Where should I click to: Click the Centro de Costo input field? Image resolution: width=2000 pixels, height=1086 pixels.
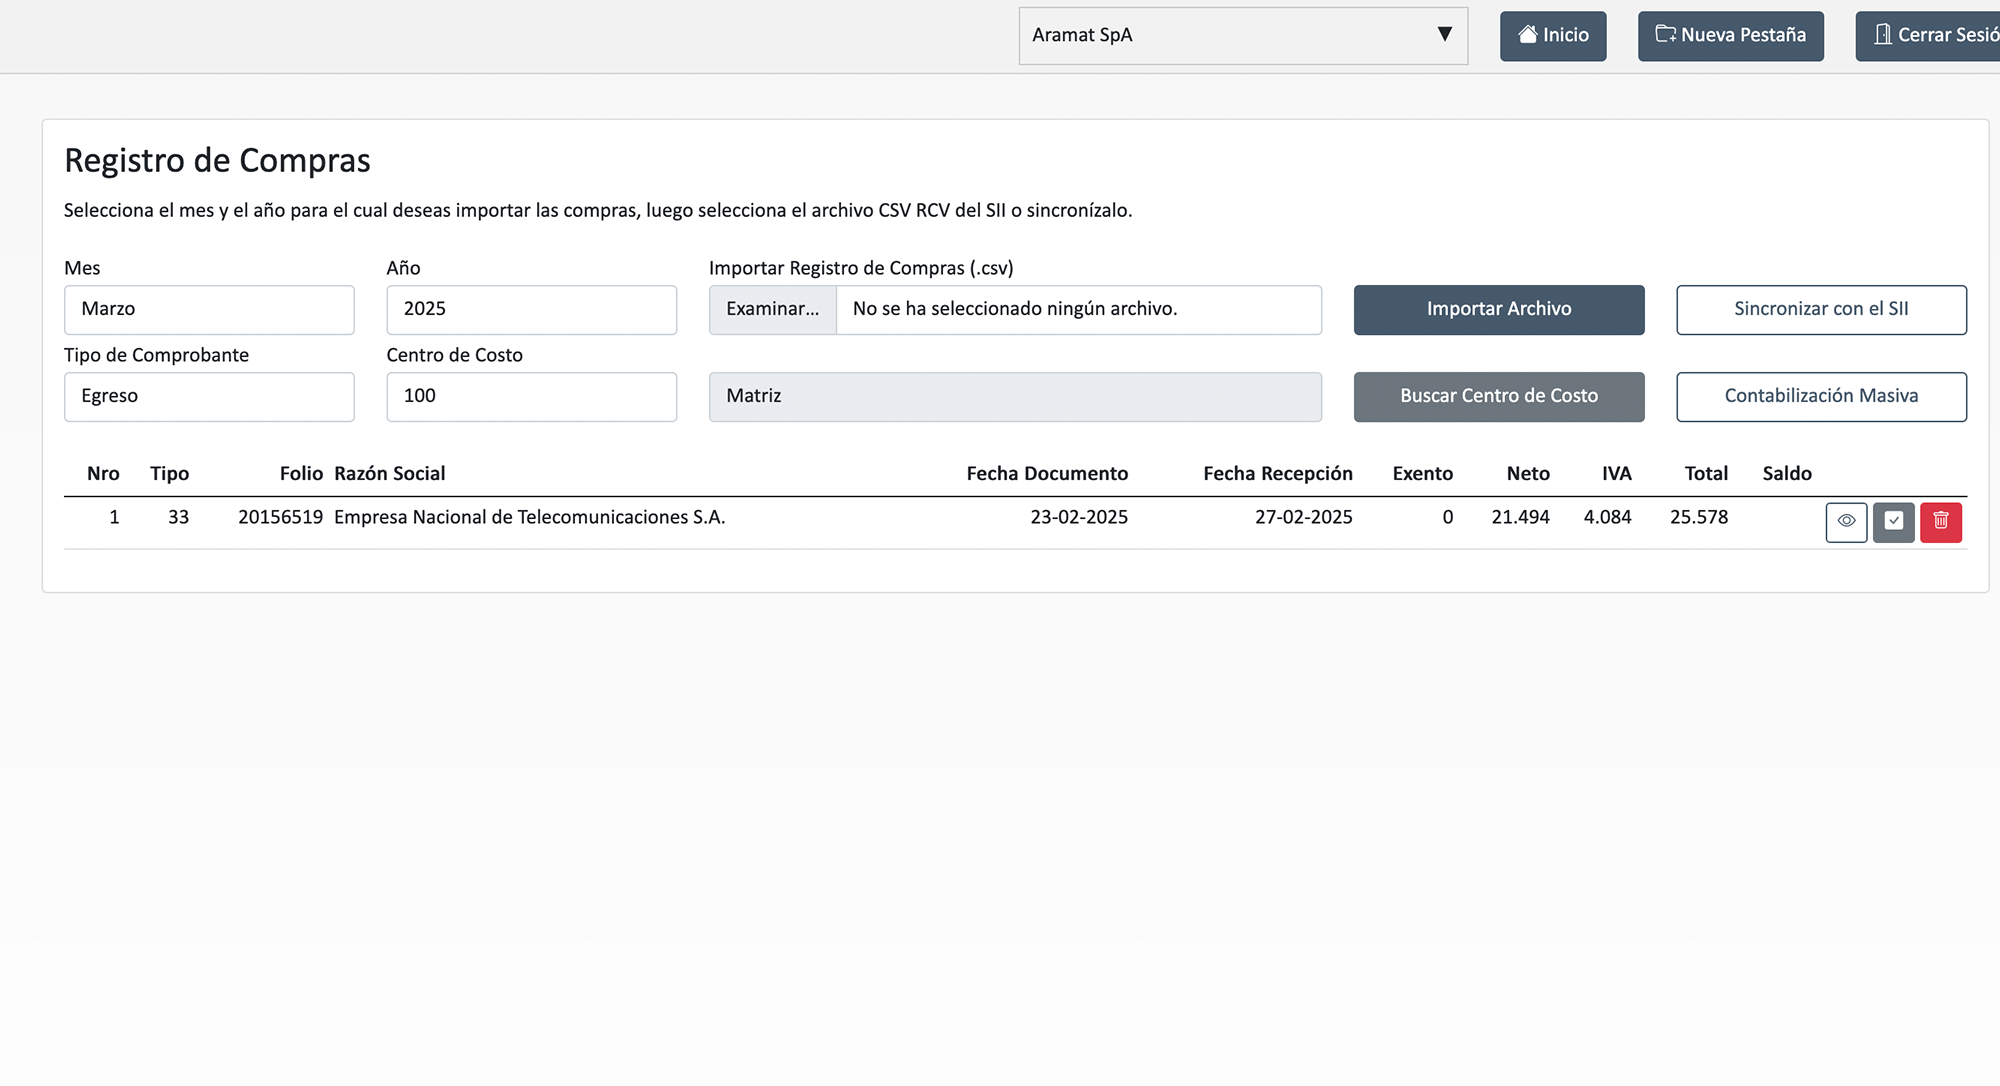[531, 397]
